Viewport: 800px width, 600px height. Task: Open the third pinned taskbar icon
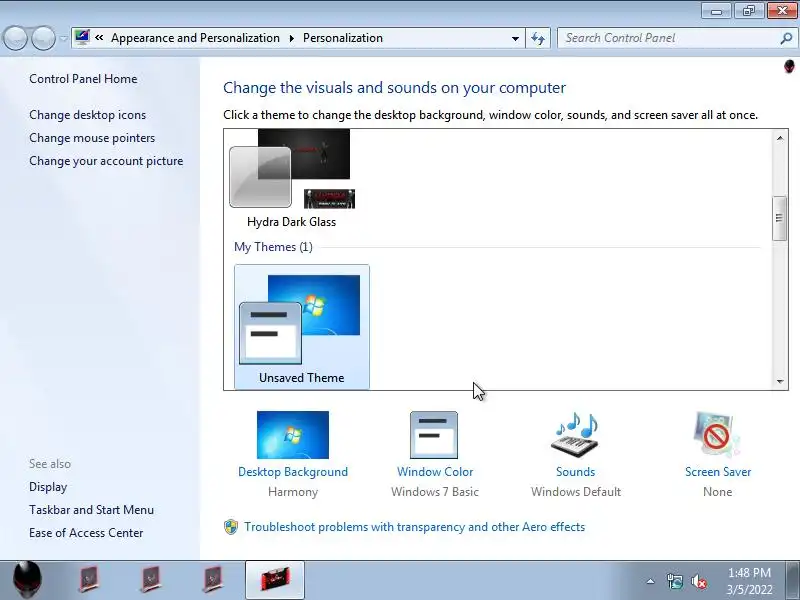coord(213,580)
